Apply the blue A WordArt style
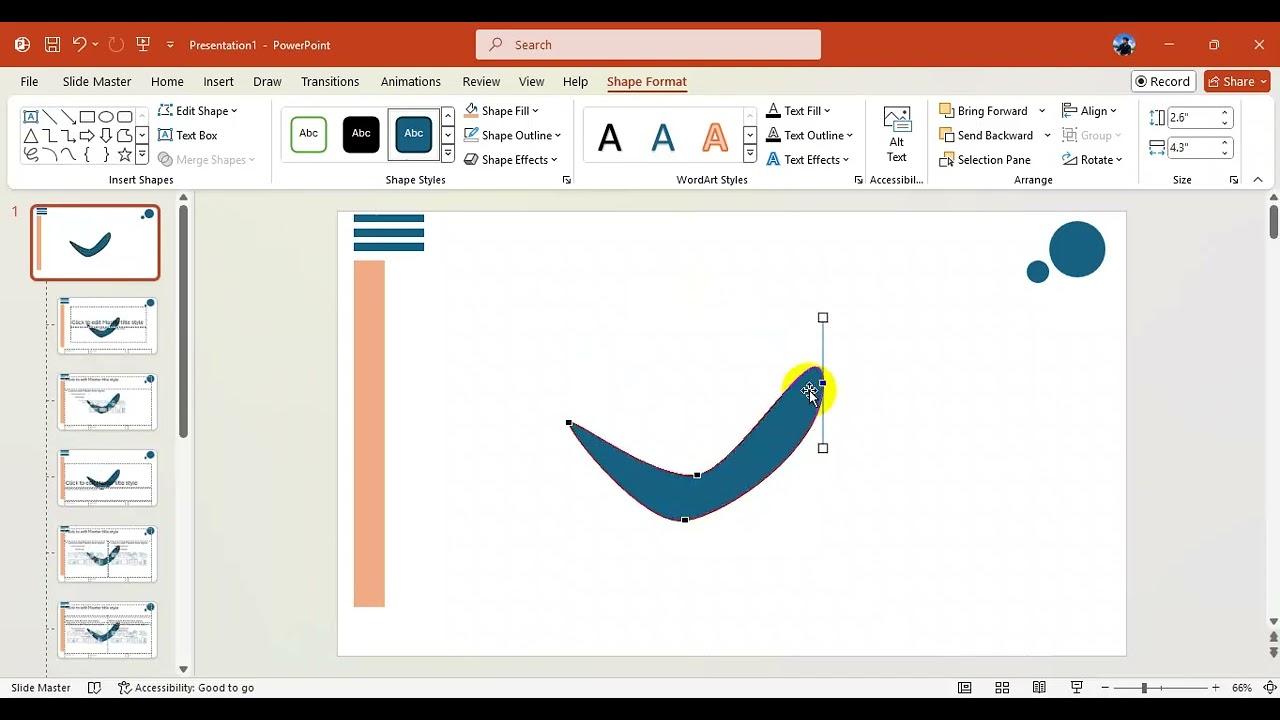The image size is (1280, 720). pyautogui.click(x=663, y=136)
